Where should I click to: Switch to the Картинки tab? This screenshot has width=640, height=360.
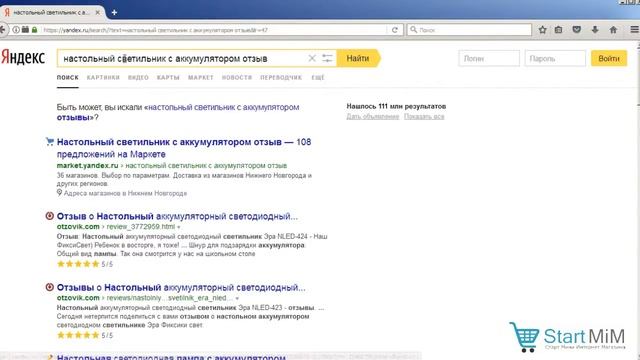tap(103, 78)
